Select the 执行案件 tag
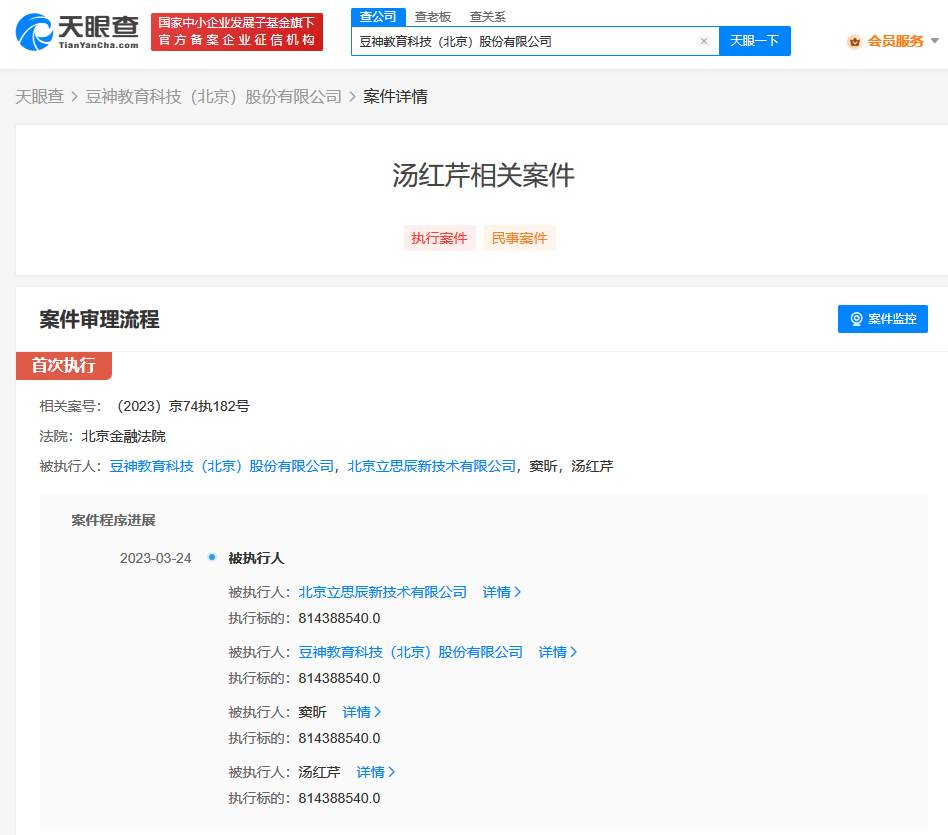This screenshot has height=835, width=948. coord(440,238)
